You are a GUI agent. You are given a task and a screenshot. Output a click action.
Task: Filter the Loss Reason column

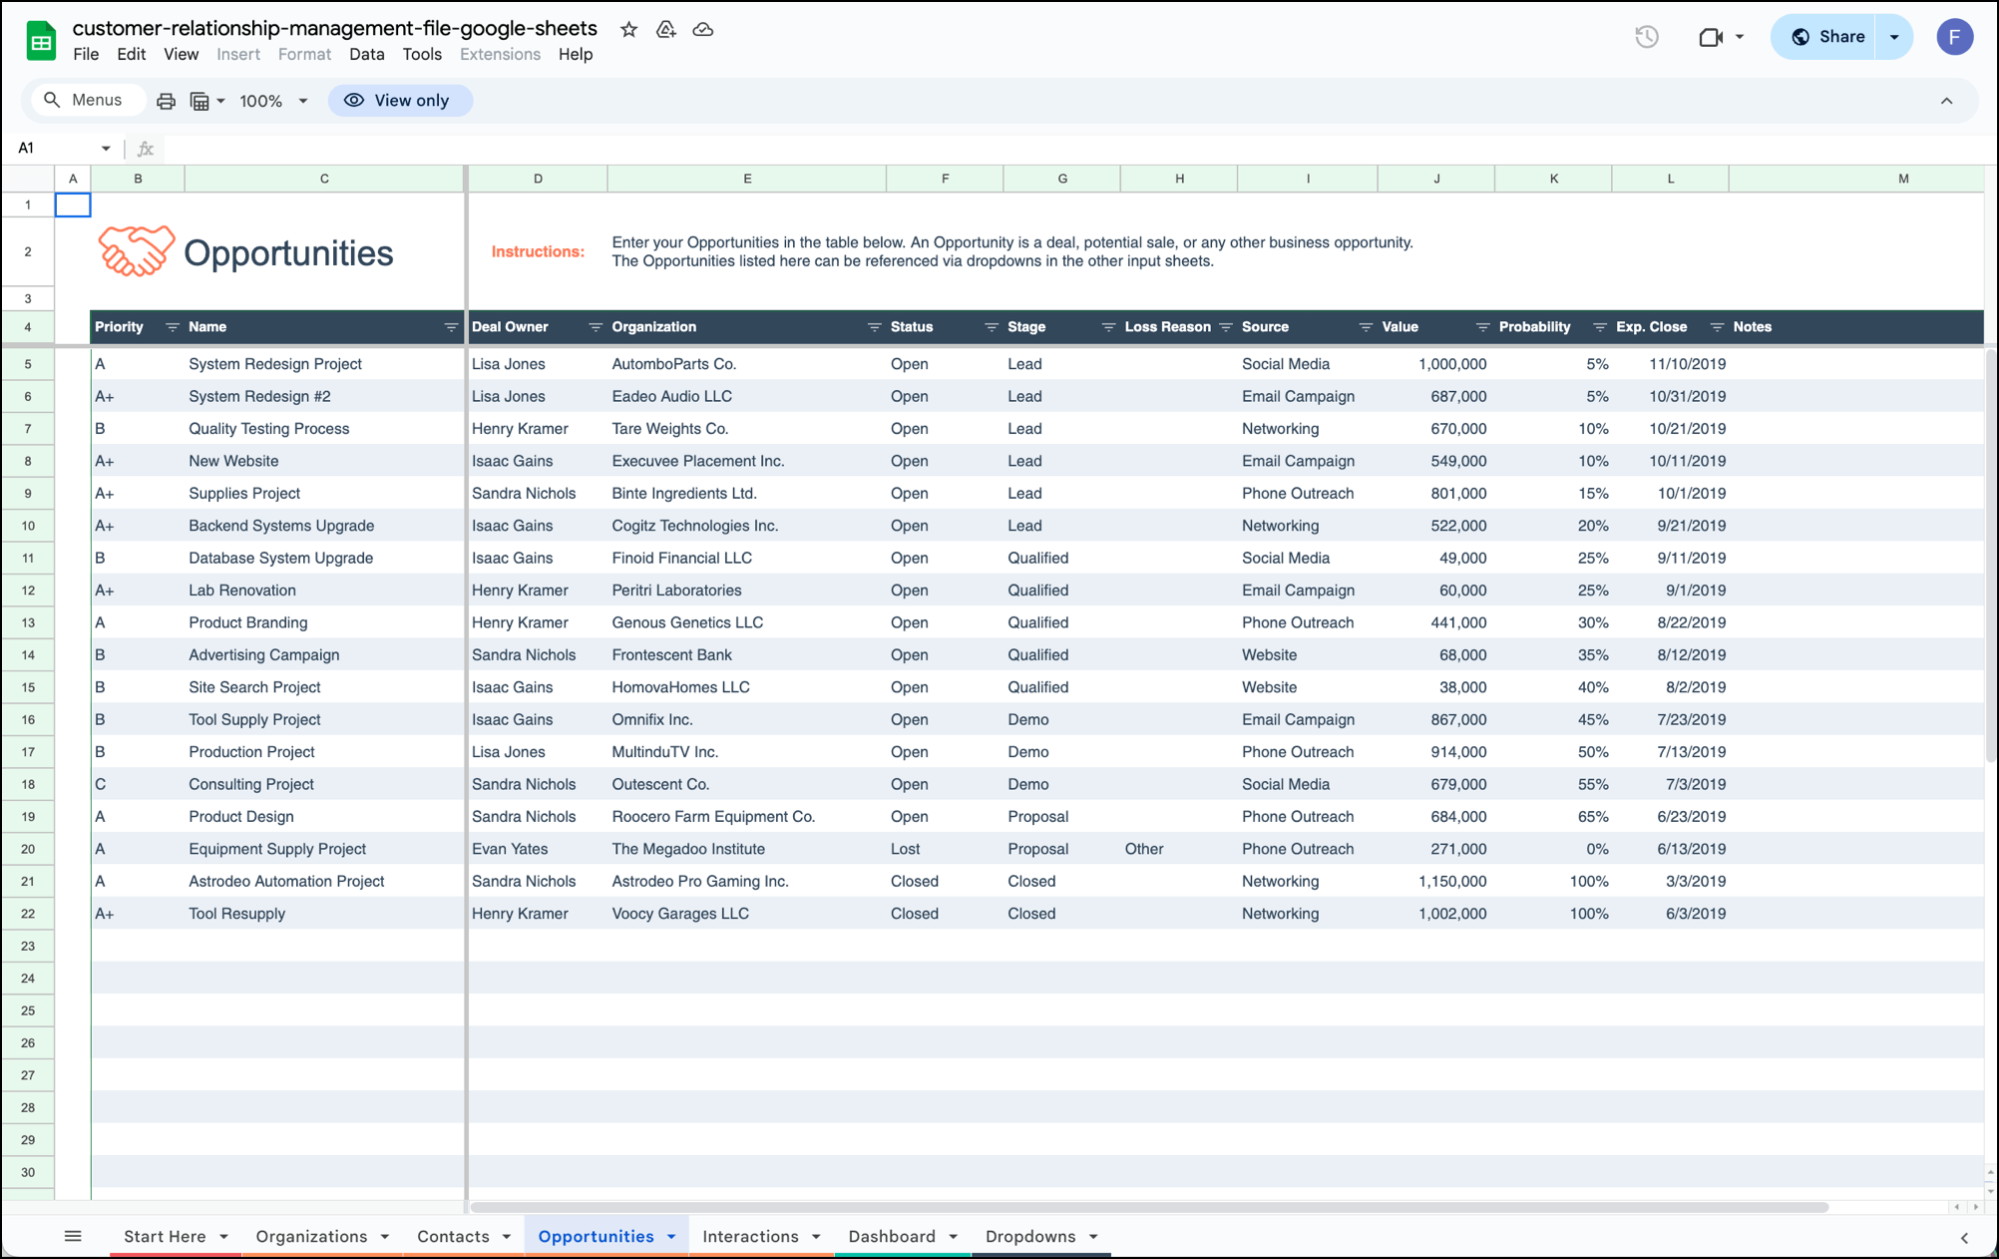click(1226, 327)
